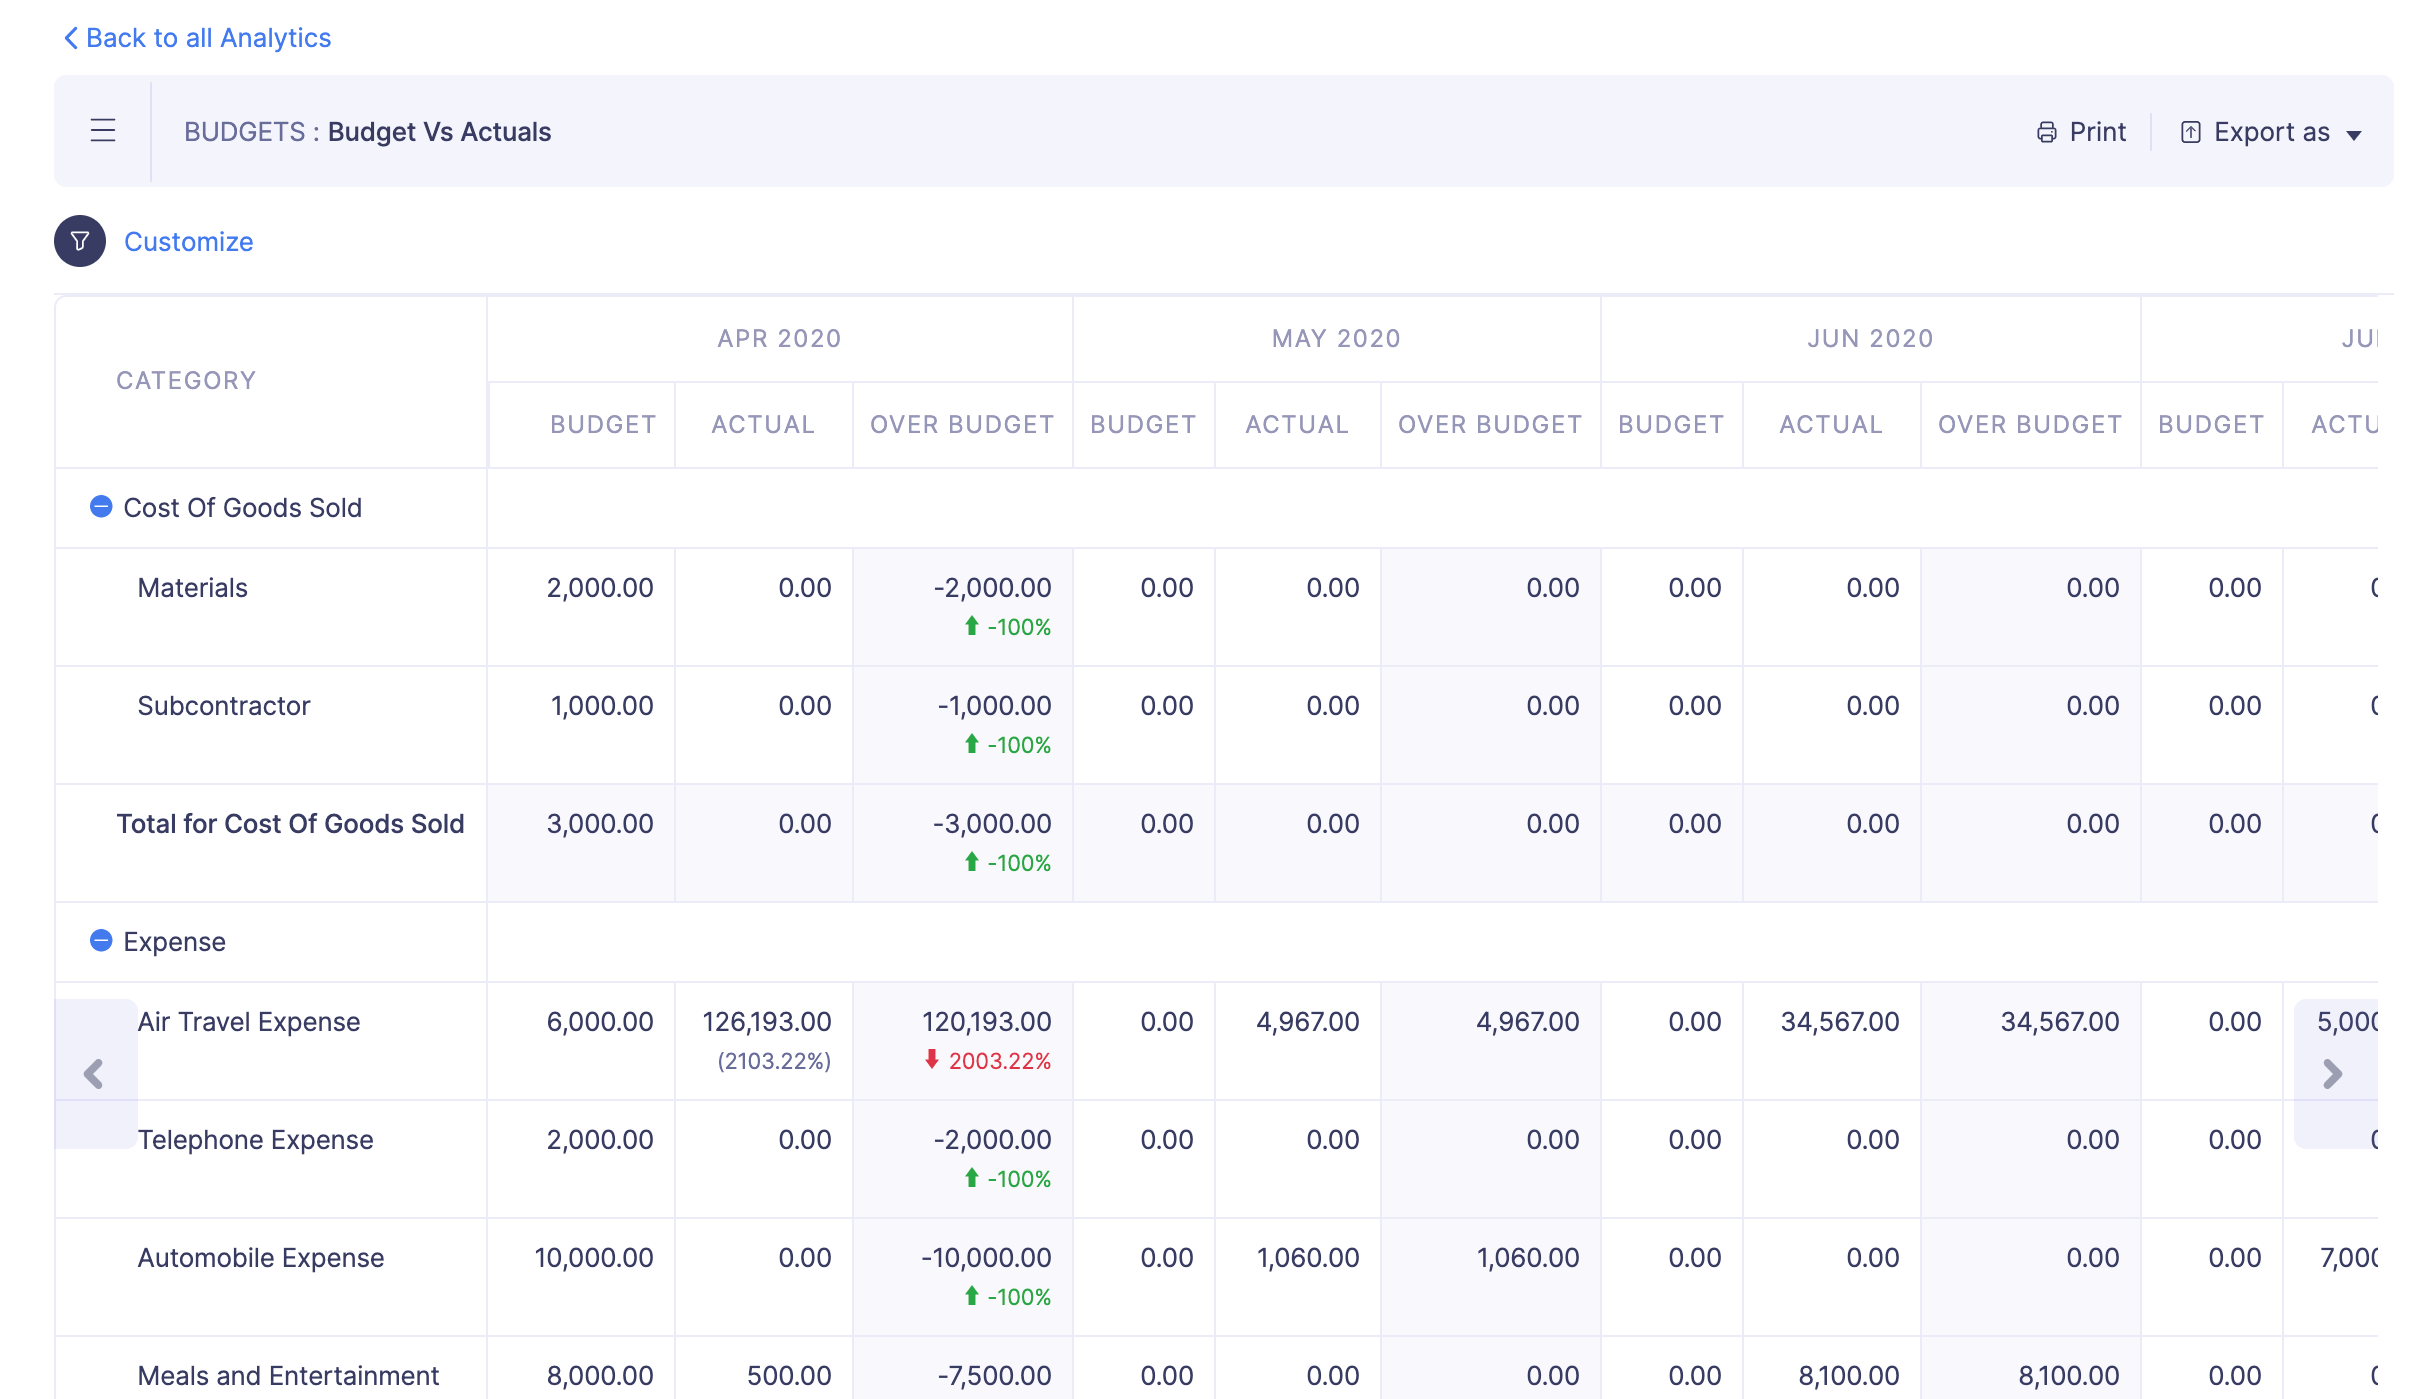Select the APR 2020 column header

click(779, 338)
